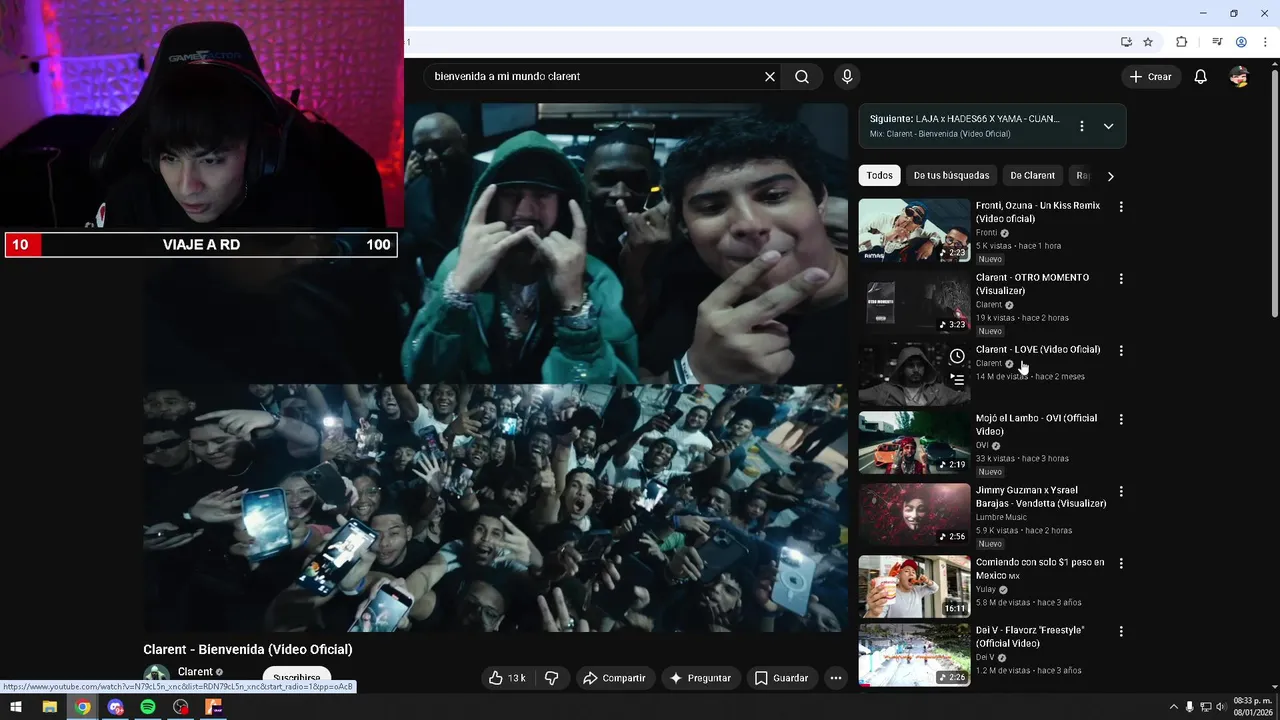This screenshot has height=720, width=1280.
Task: Open Windows Start menu
Action: click(16, 707)
